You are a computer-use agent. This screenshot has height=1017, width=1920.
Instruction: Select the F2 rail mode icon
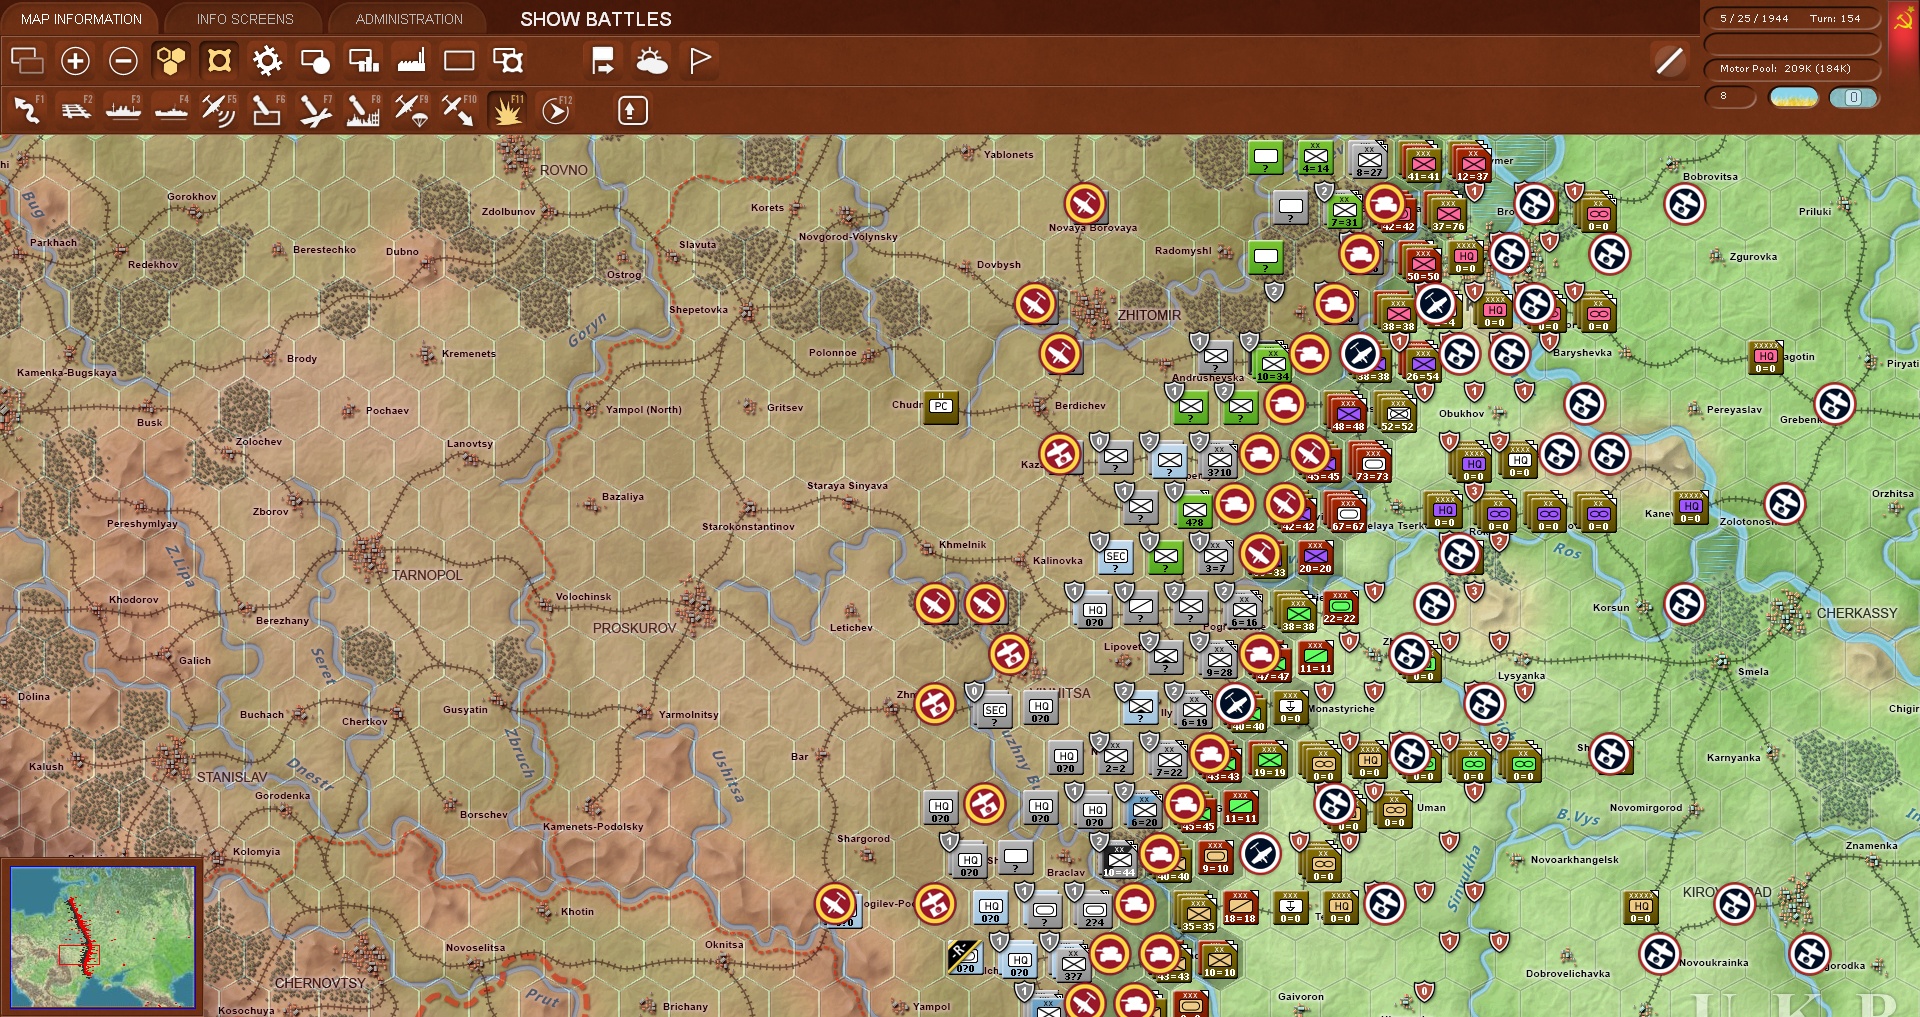coord(76,110)
